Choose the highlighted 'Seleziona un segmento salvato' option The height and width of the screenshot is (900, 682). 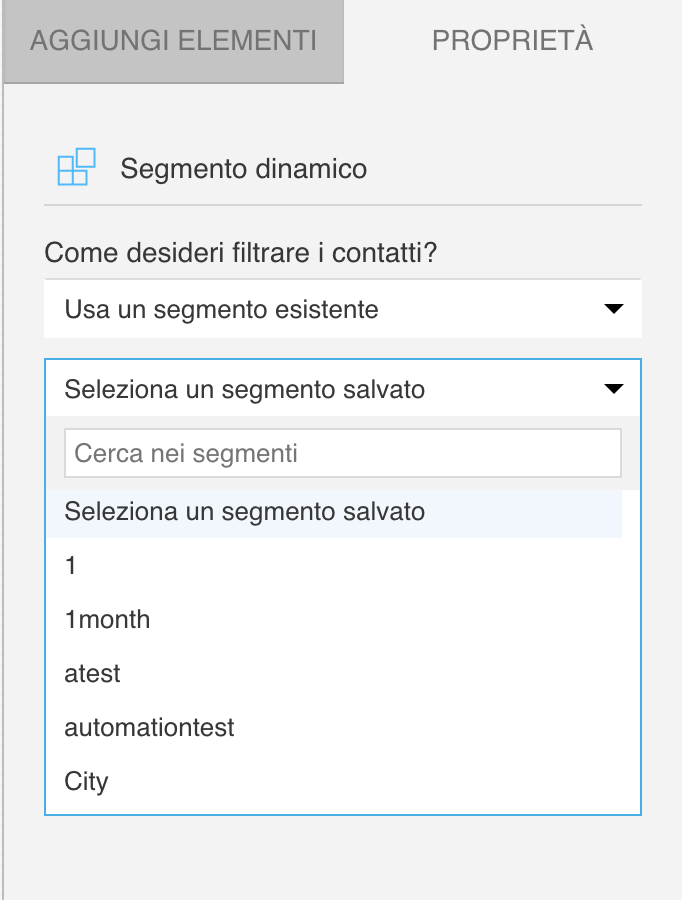tap(334, 511)
